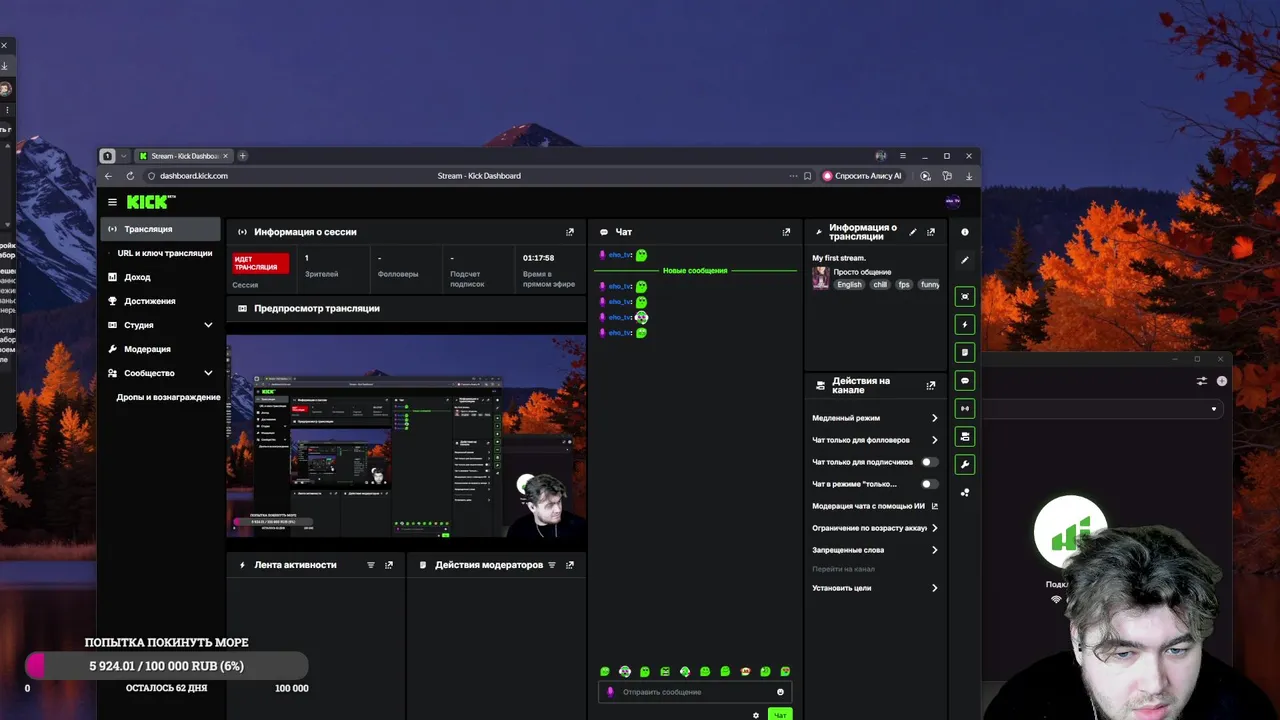Toggle Чат в режиме "только..." switch
1280x720 pixels.
(929, 484)
